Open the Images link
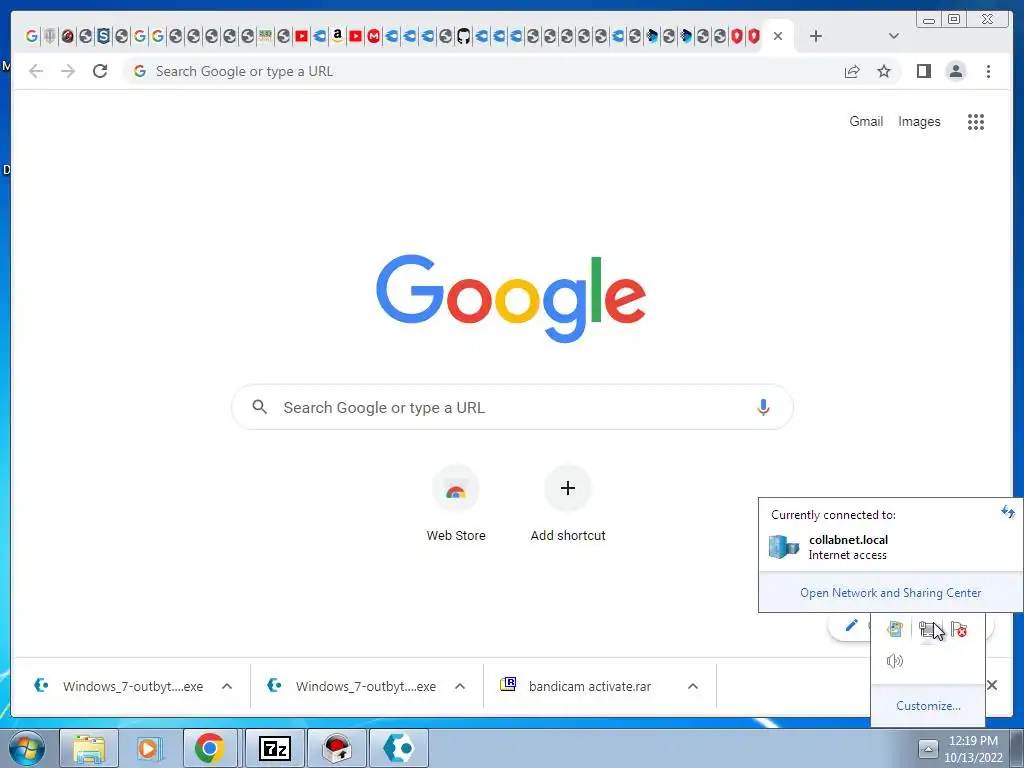Screen dimensions: 1024x768 (x=919, y=121)
